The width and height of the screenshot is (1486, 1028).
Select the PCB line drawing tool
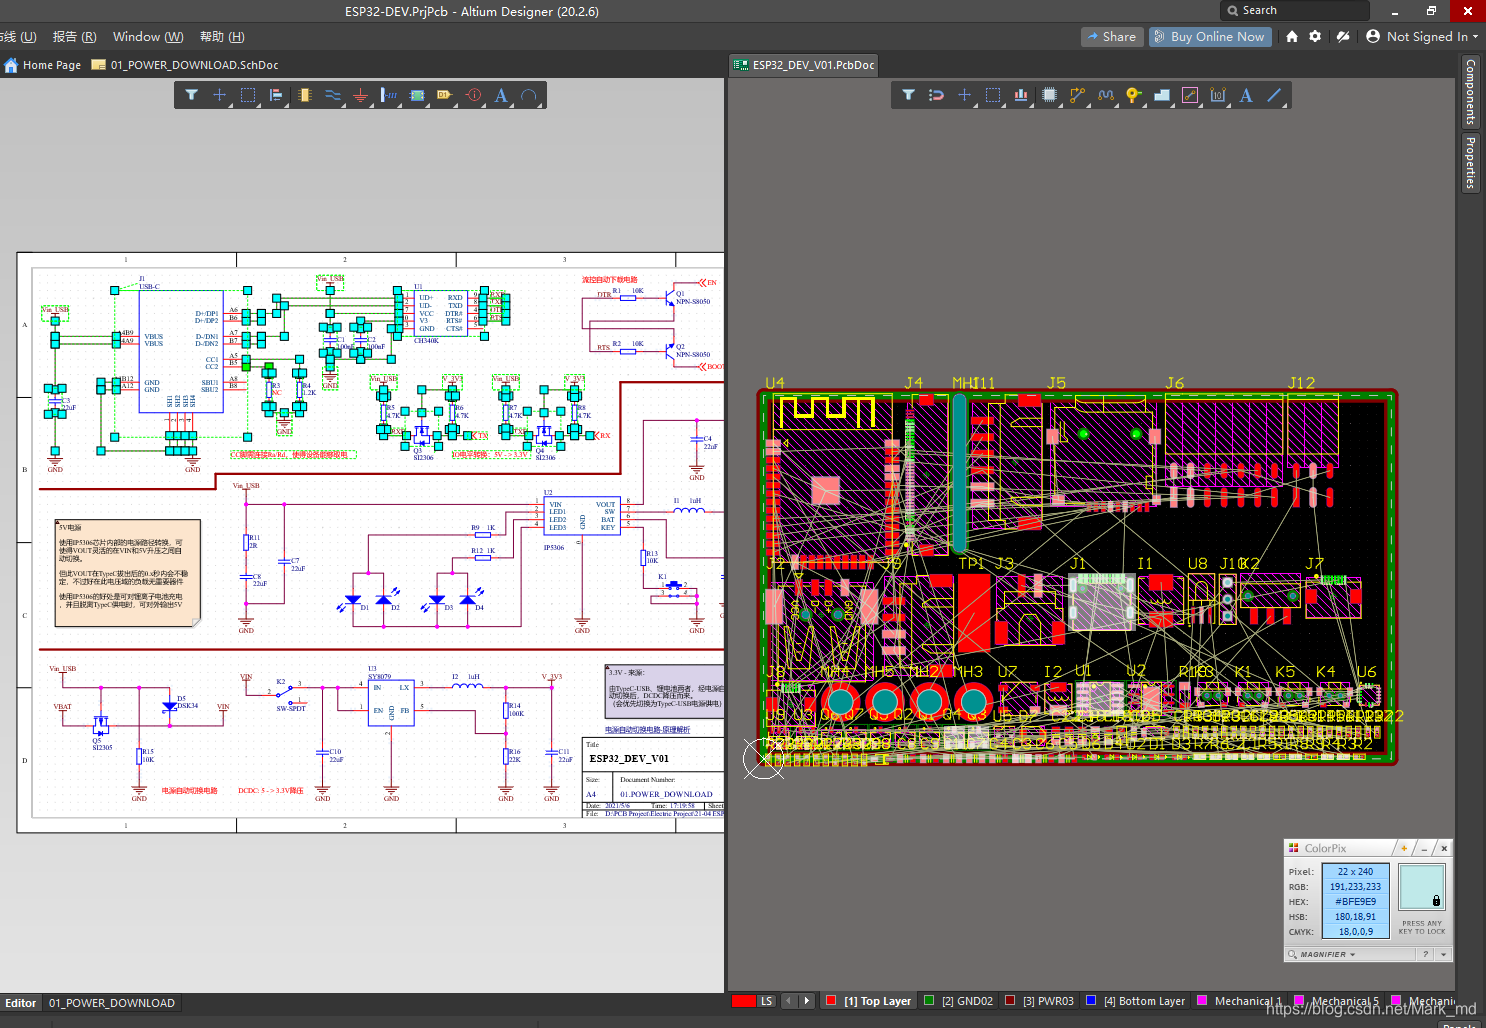click(x=1274, y=95)
